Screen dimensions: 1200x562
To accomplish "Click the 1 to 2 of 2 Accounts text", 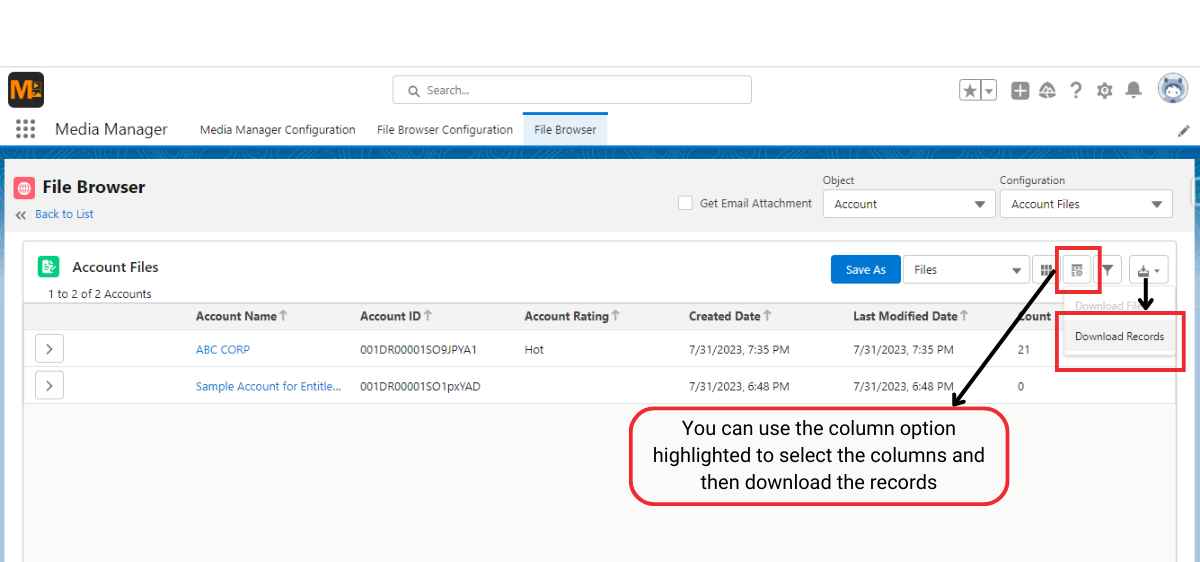I will (100, 294).
